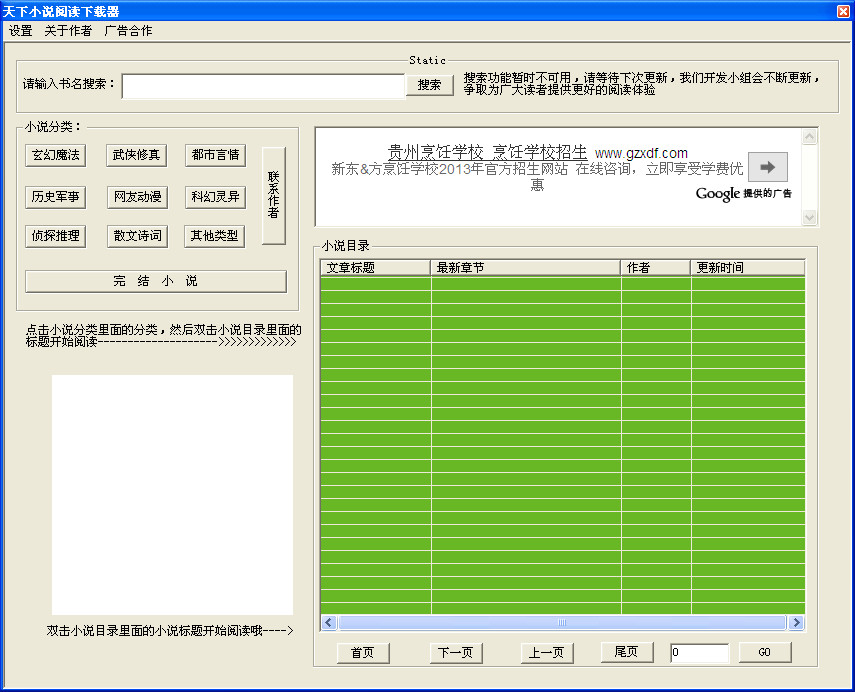This screenshot has width=855, height=692.
Task: Open the 科幻灵异 category
Action: click(215, 196)
